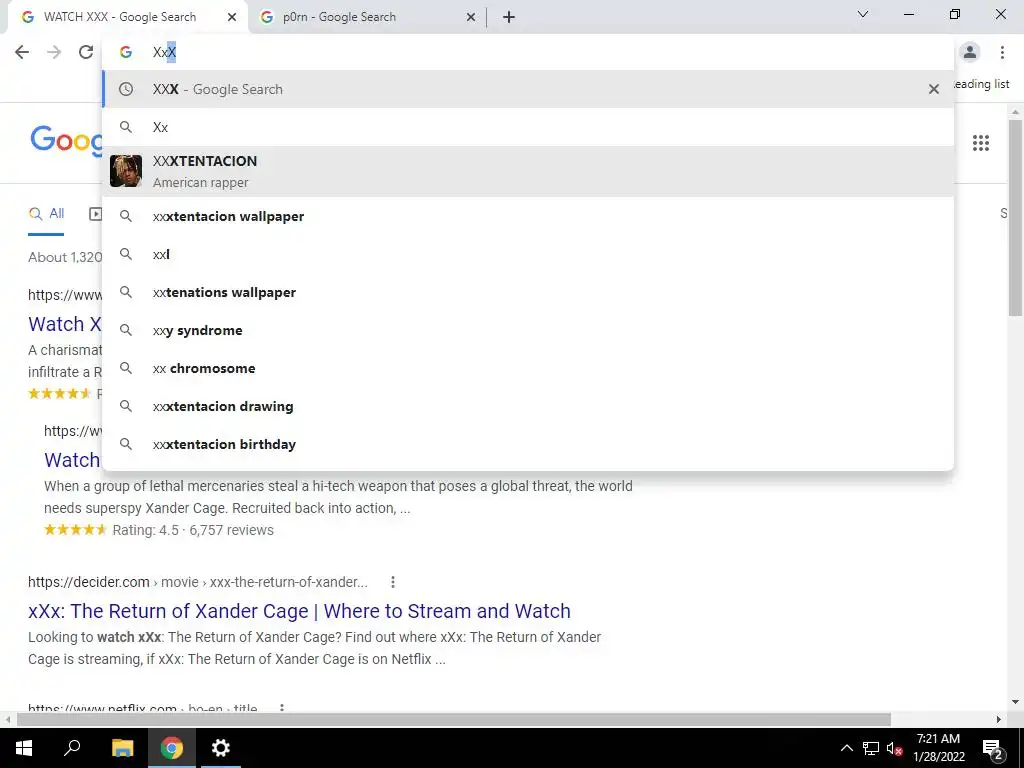The image size is (1024, 768).
Task: Open taskbar search magnifier
Action: point(72,748)
